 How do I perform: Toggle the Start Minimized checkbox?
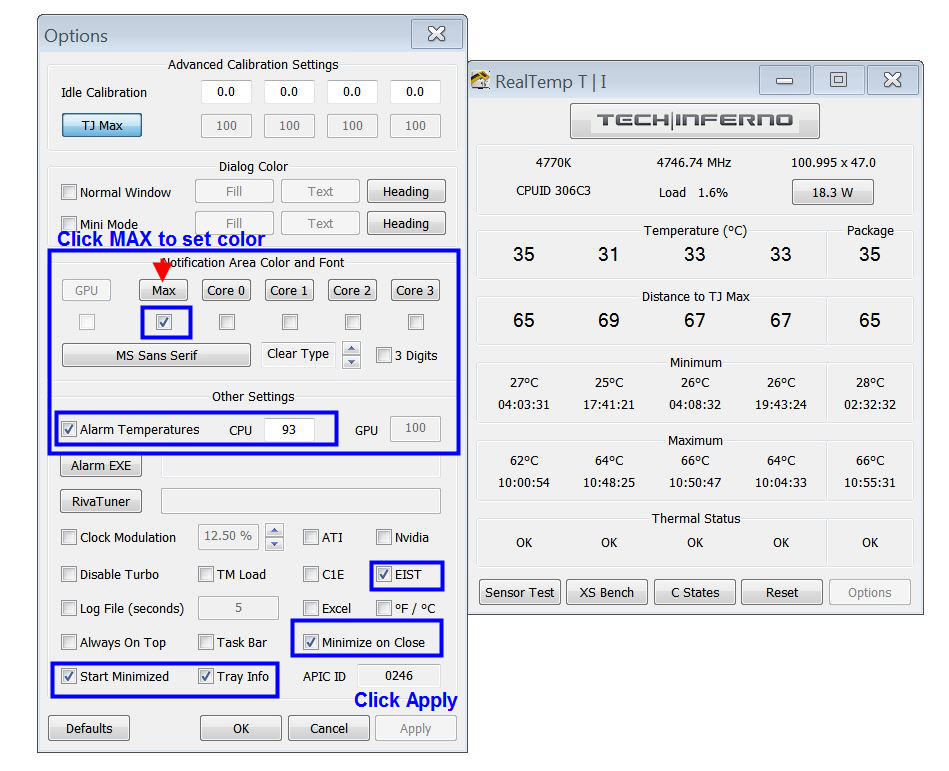pyautogui.click(x=69, y=676)
